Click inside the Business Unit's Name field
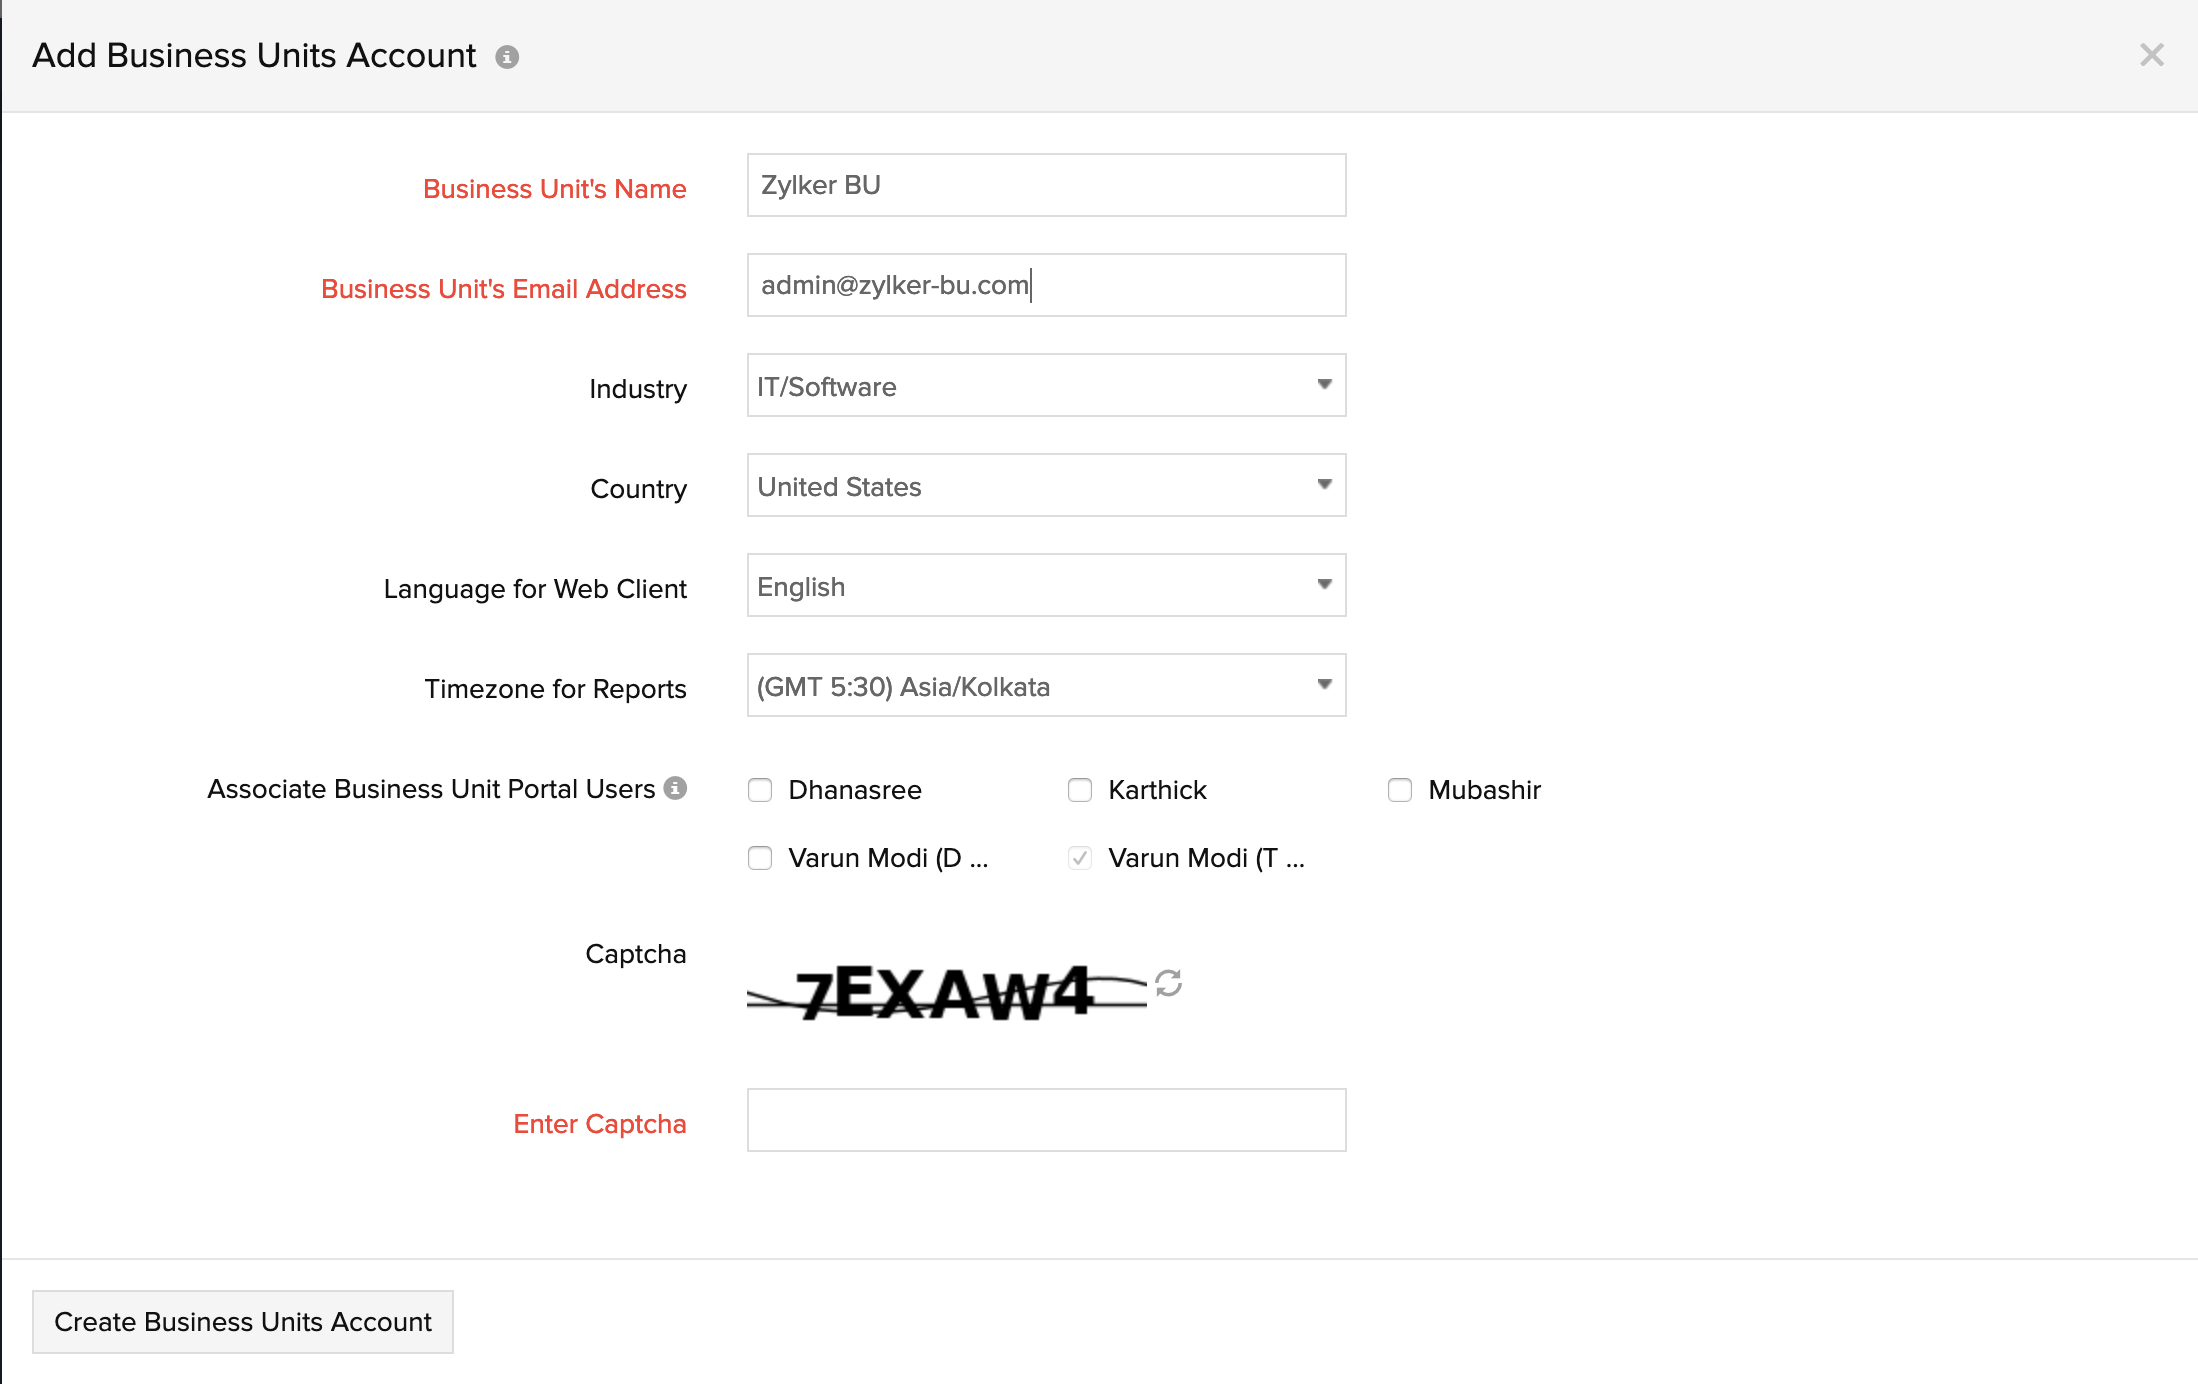The width and height of the screenshot is (2198, 1384). click(1046, 185)
